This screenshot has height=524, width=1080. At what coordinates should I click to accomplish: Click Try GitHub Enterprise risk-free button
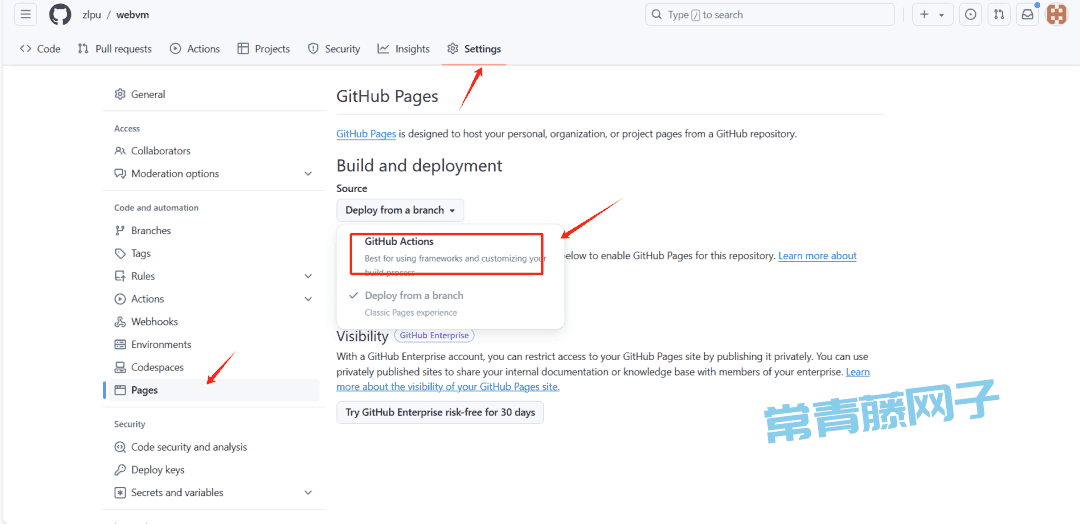tap(440, 412)
